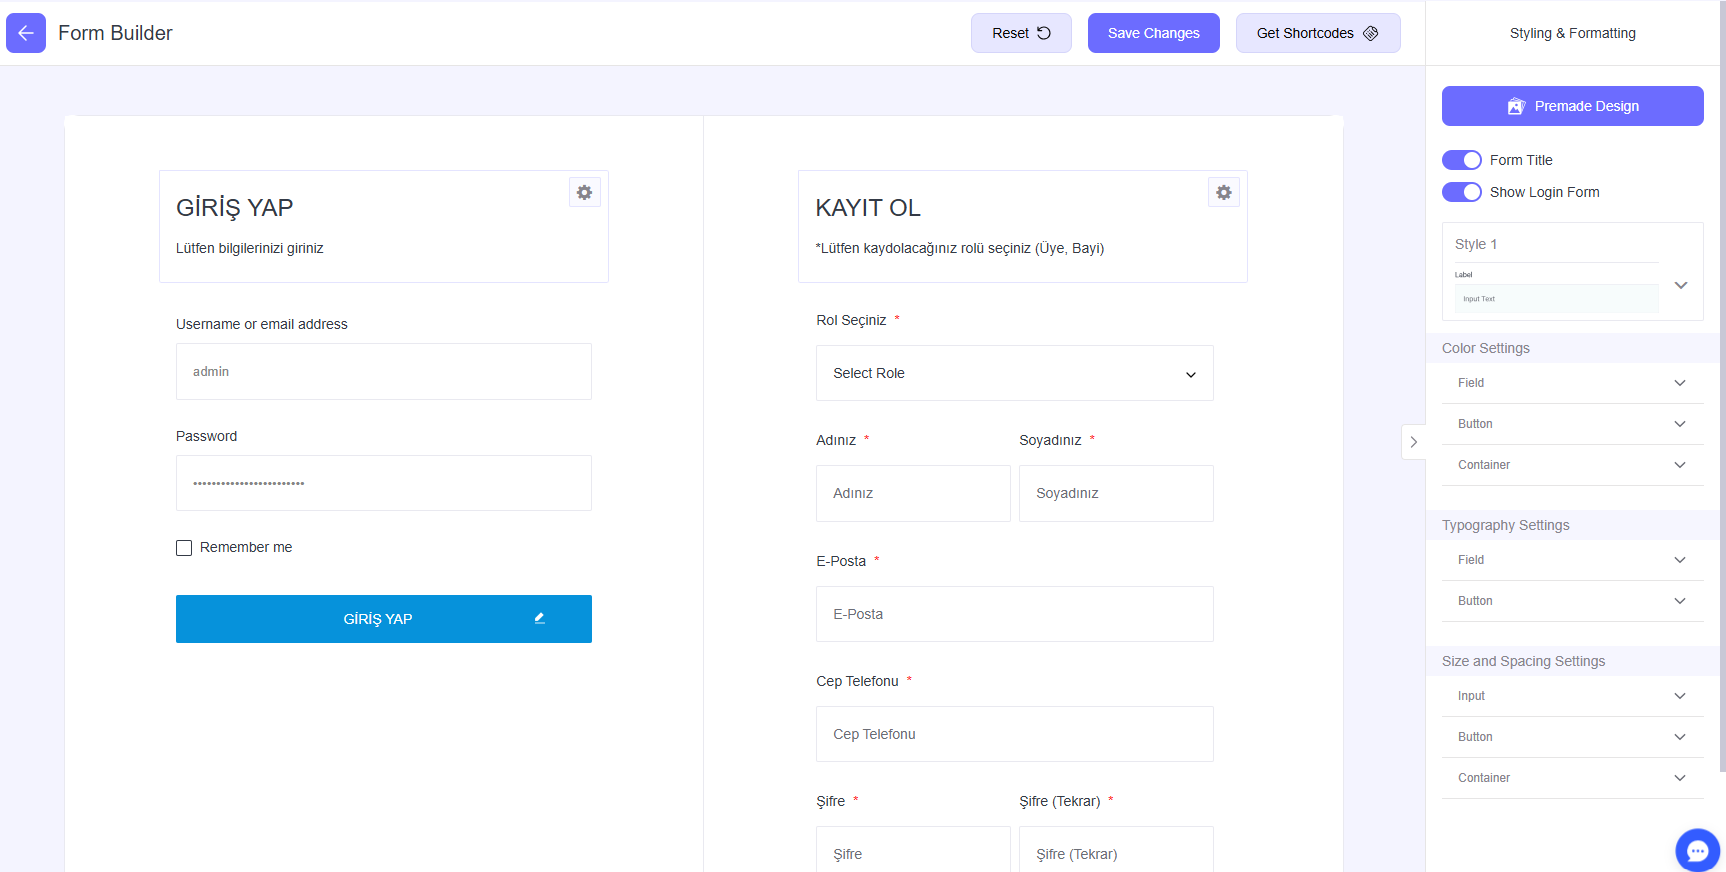Click Save Changes button
Viewport: 1726px width, 872px height.
1153,33
